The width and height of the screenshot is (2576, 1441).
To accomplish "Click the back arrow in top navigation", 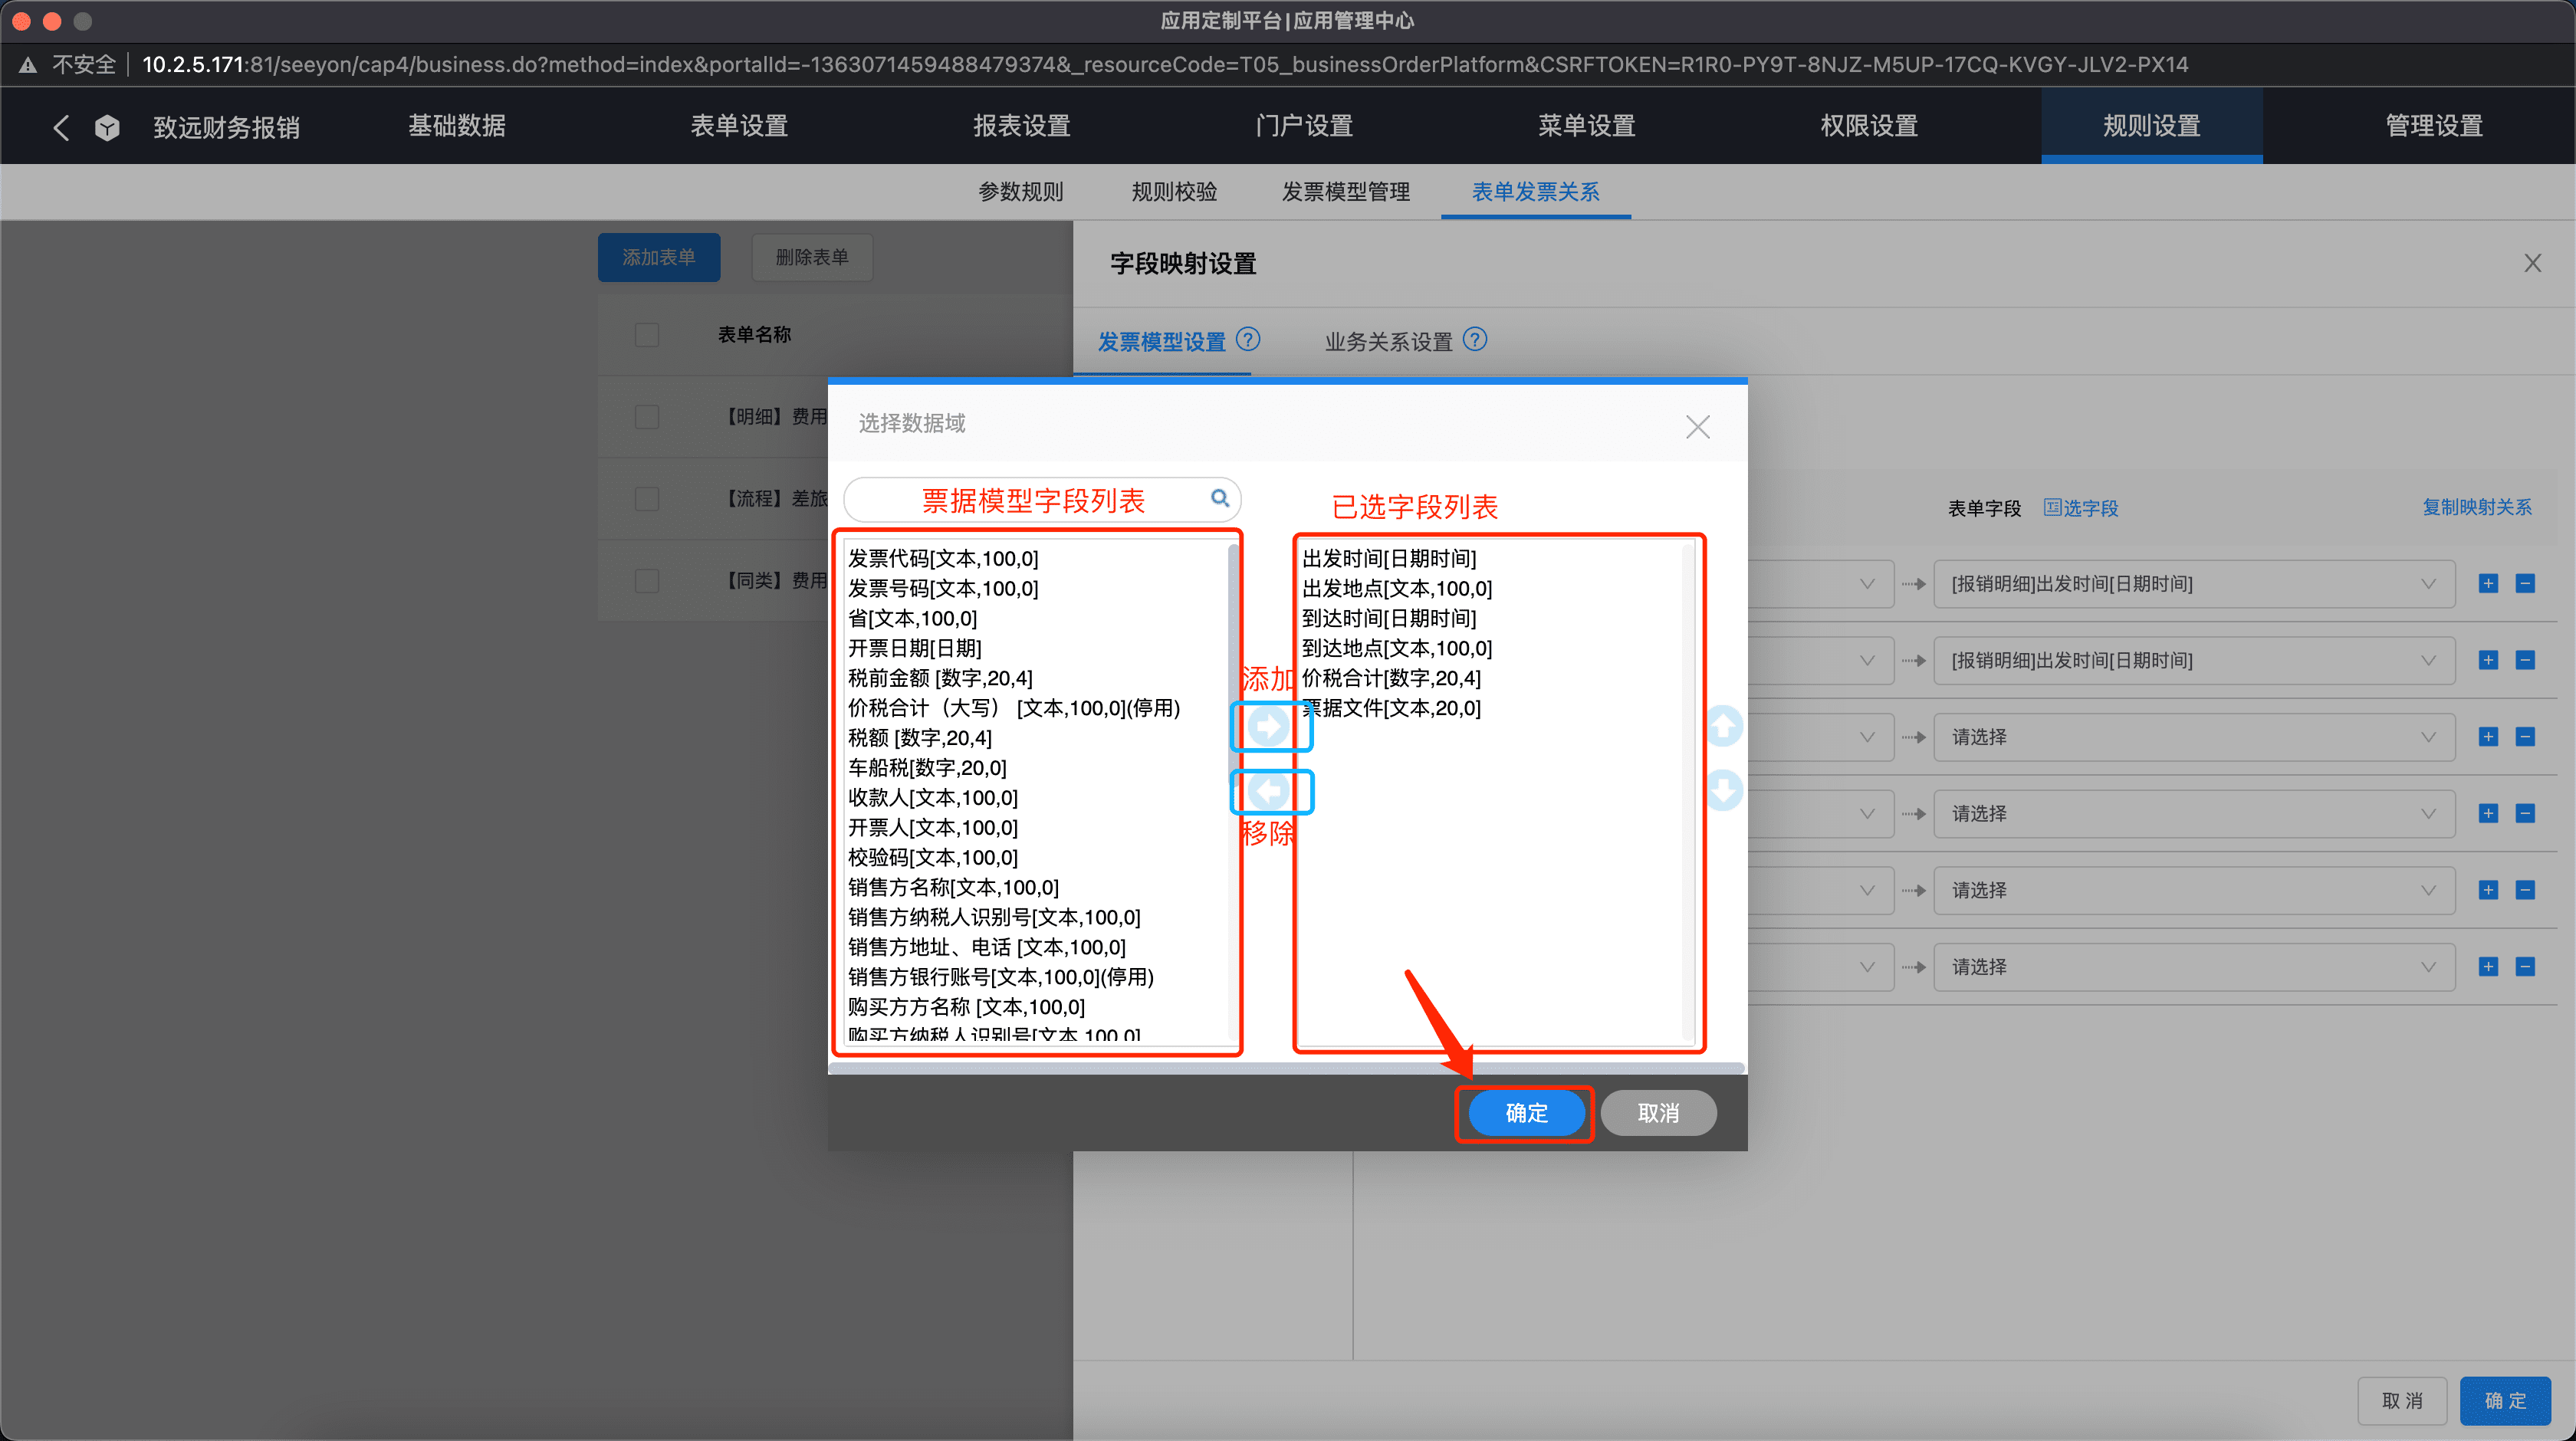I will click(61, 127).
